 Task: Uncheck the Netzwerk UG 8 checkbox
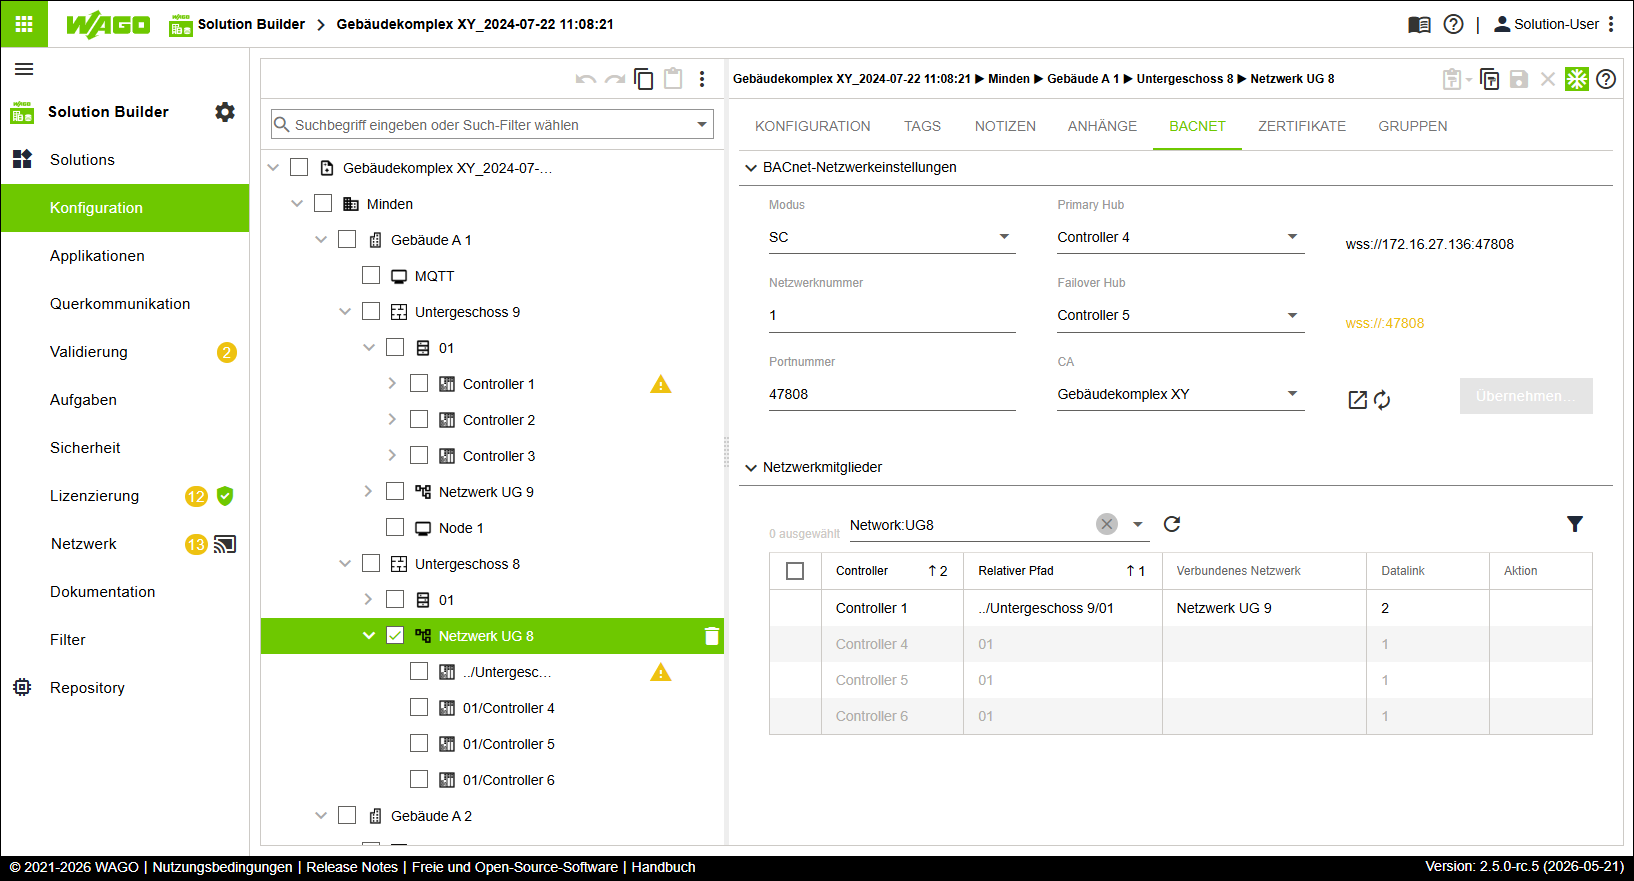[395, 635]
